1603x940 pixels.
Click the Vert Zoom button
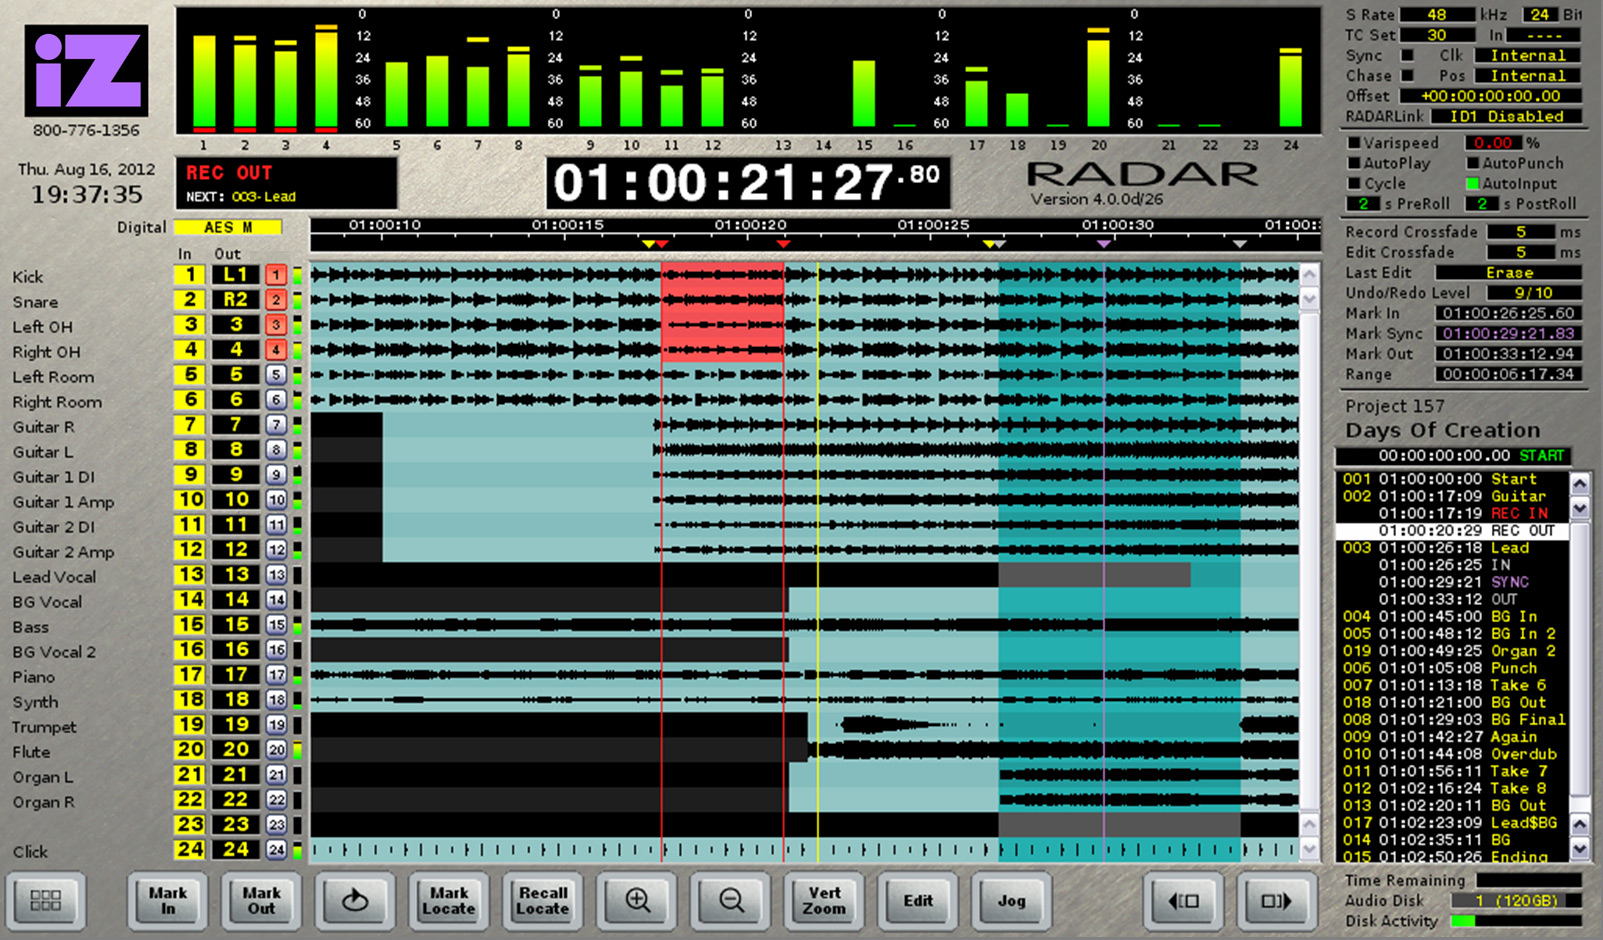[x=825, y=901]
